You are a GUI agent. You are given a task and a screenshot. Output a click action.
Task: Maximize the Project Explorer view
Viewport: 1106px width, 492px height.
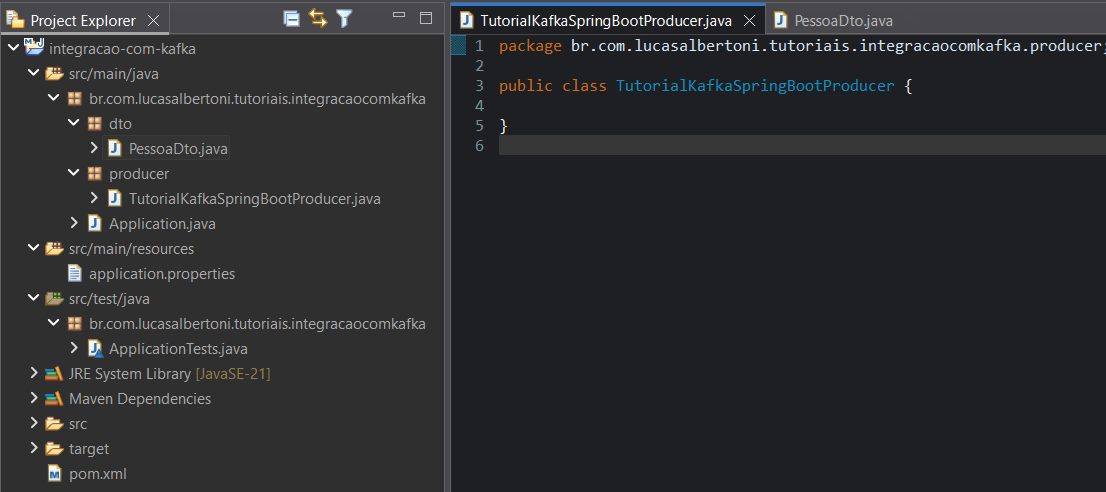tap(426, 18)
